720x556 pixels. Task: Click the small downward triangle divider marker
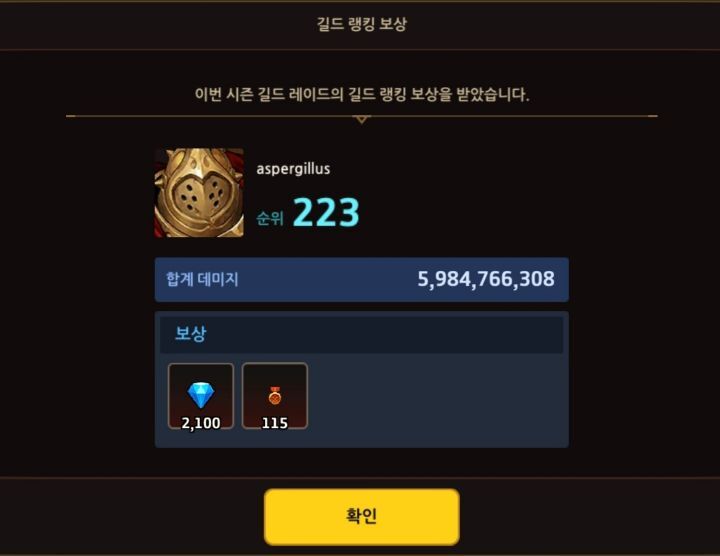click(x=361, y=119)
